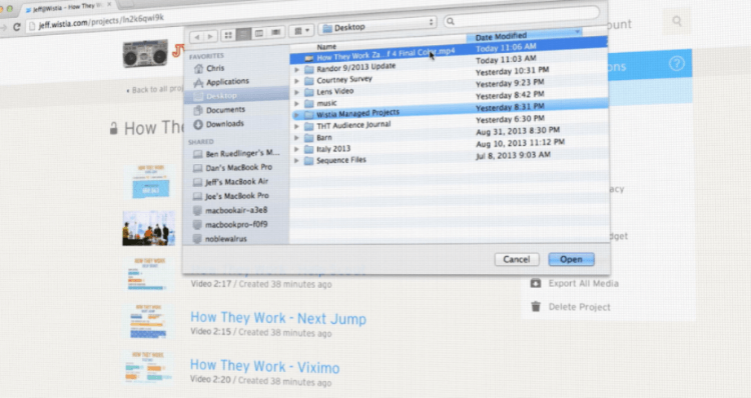Open the Desktop location popup menu
Screen dimensions: 751x398
(378, 26)
